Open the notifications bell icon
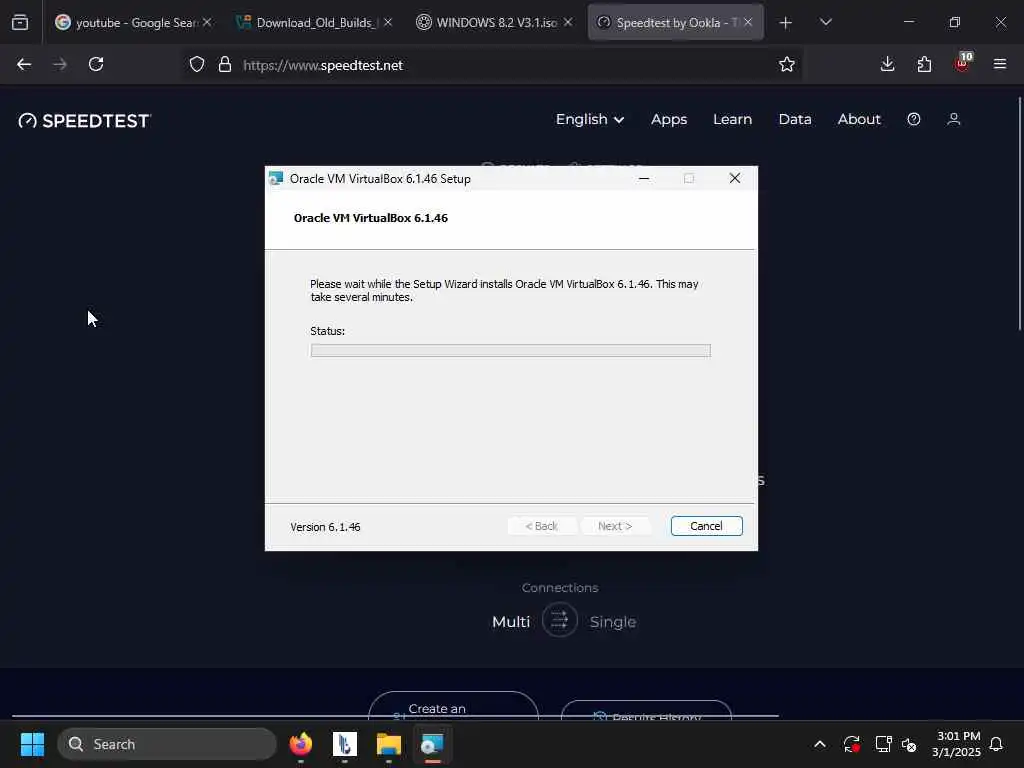 [997, 744]
